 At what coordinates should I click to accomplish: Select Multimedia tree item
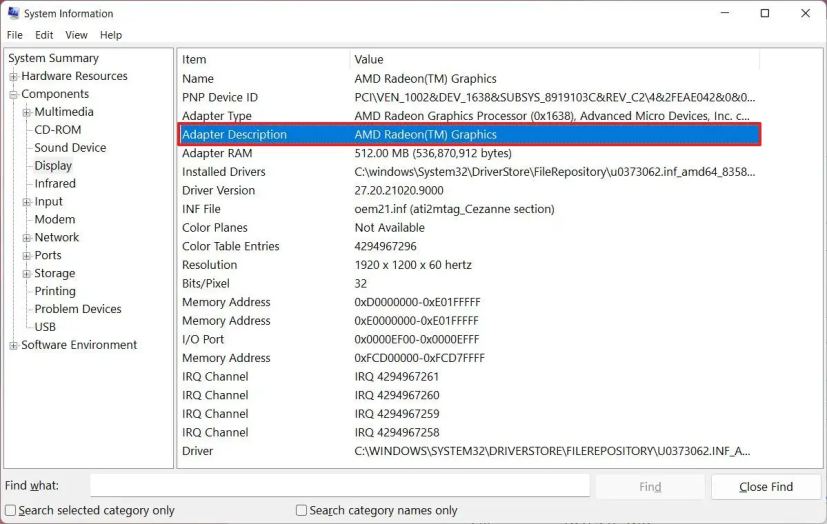pos(64,112)
